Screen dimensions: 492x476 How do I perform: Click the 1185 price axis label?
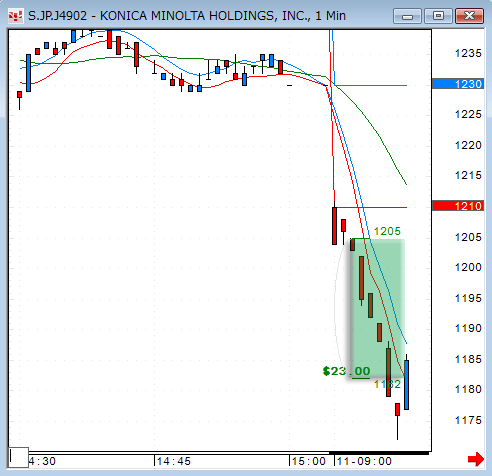(x=468, y=359)
